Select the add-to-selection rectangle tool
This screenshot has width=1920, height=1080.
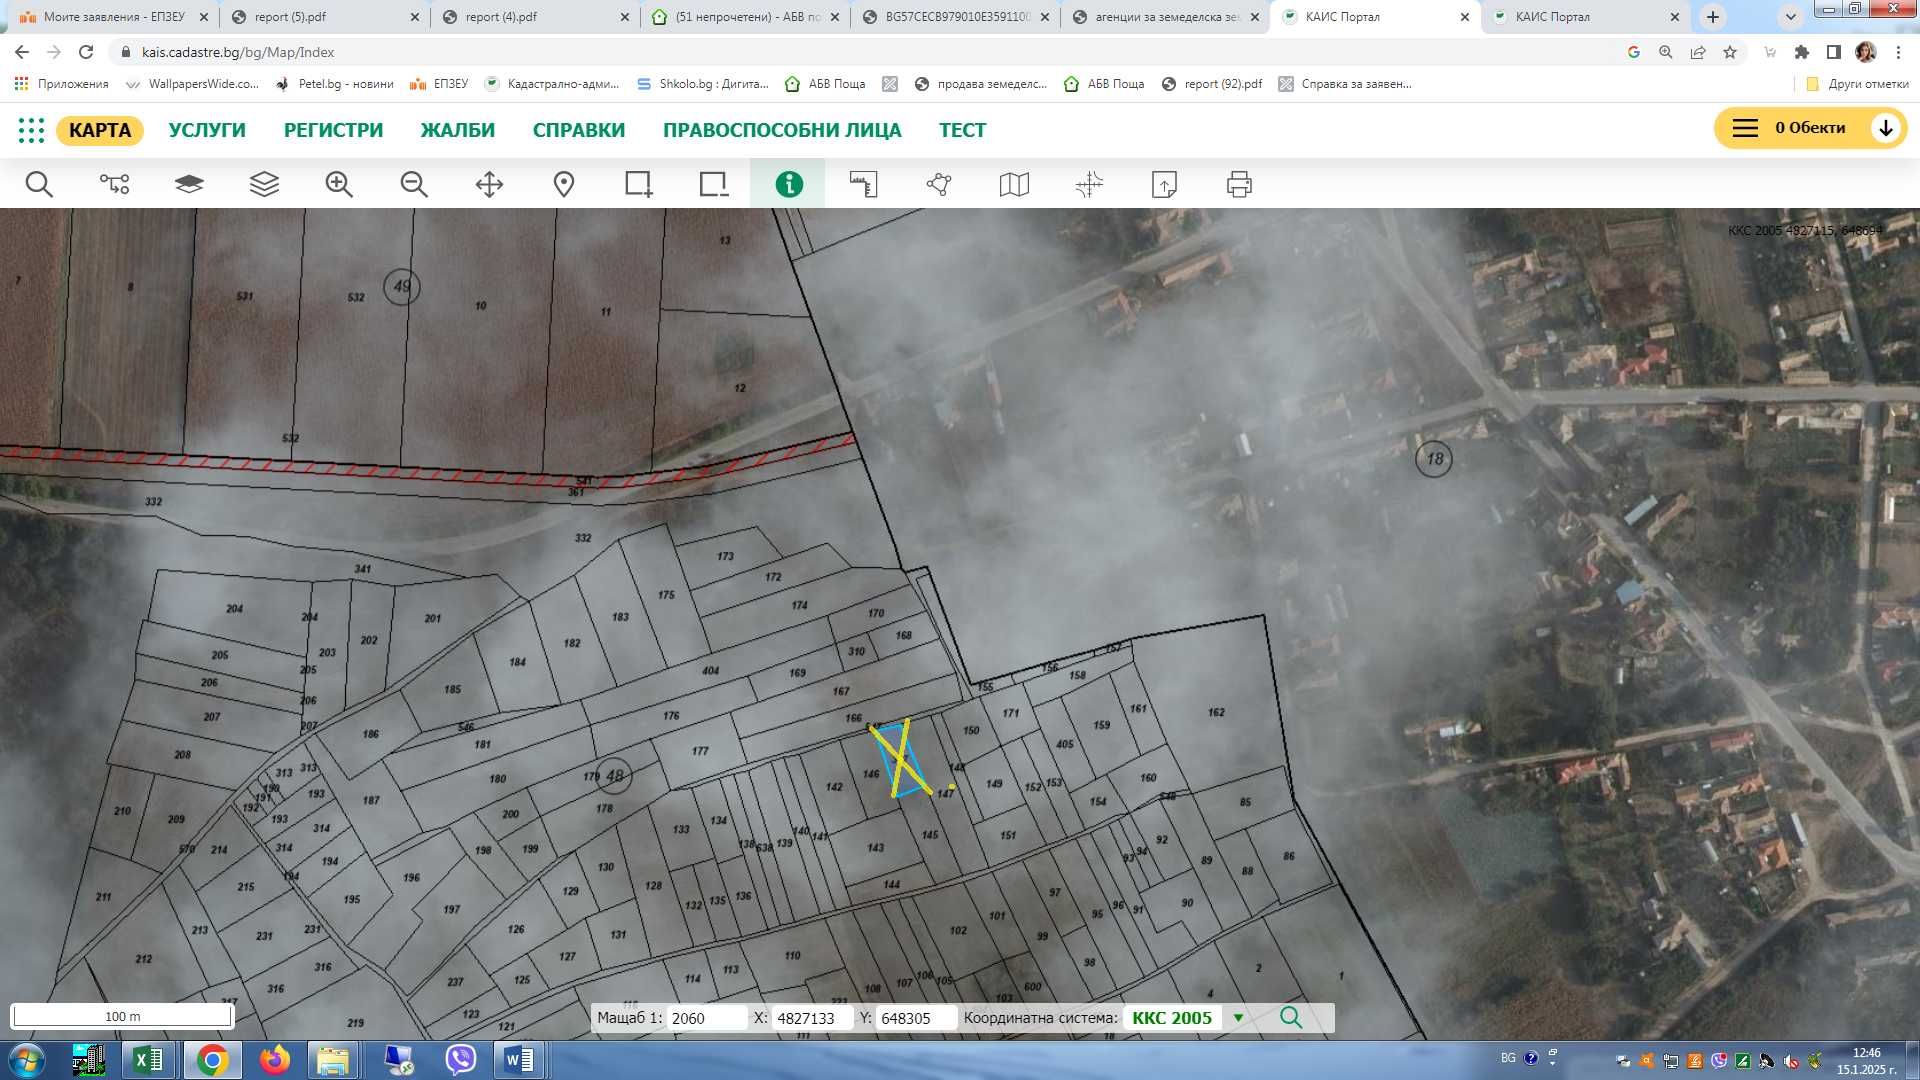click(x=639, y=184)
